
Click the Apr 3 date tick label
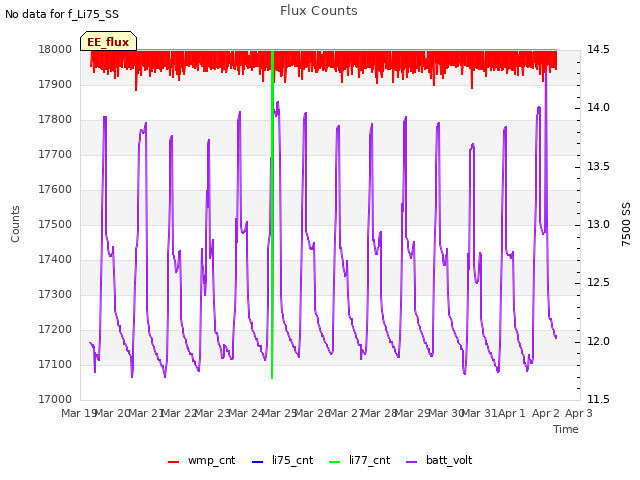tap(579, 413)
